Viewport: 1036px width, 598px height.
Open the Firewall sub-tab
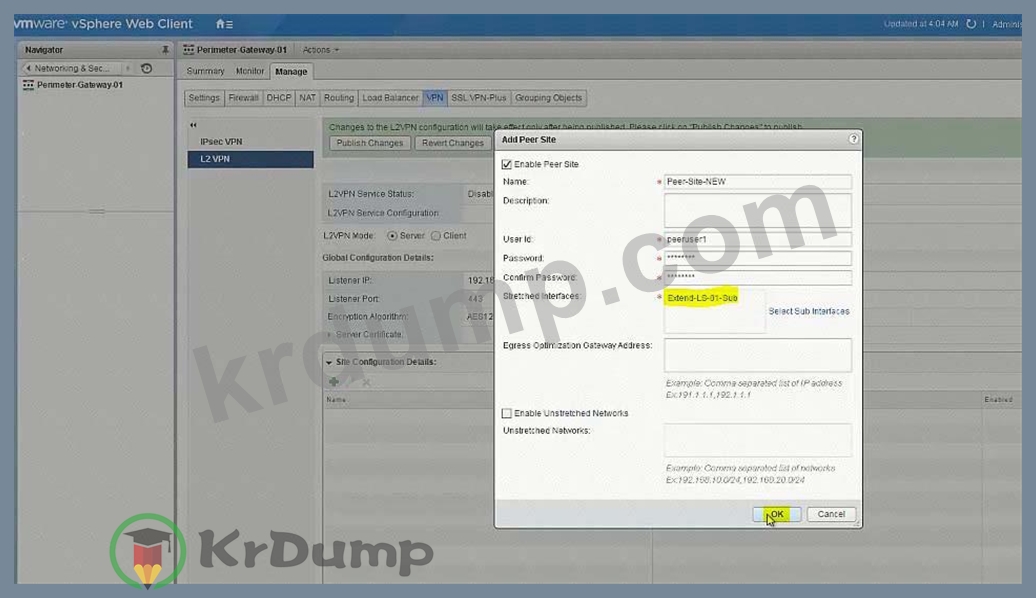(243, 98)
